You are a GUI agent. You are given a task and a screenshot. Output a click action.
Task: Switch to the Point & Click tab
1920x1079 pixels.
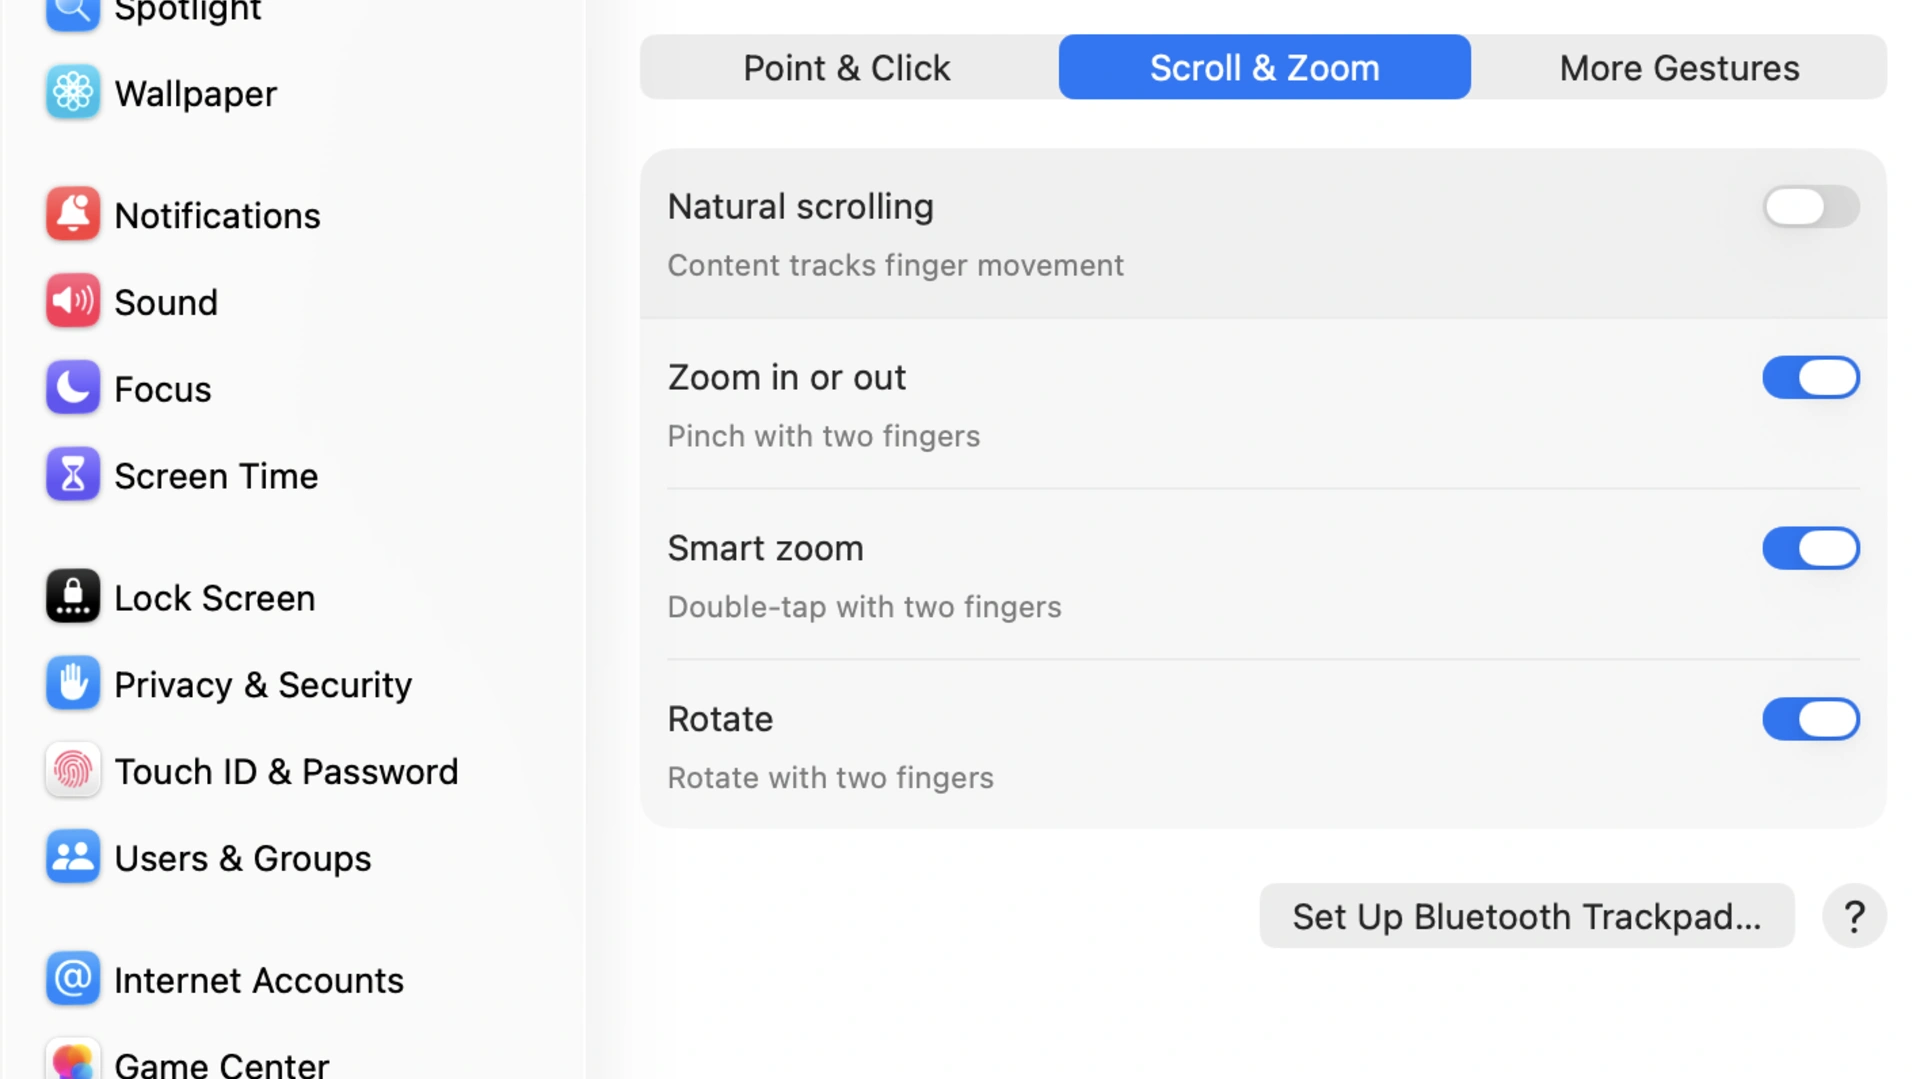click(x=846, y=67)
